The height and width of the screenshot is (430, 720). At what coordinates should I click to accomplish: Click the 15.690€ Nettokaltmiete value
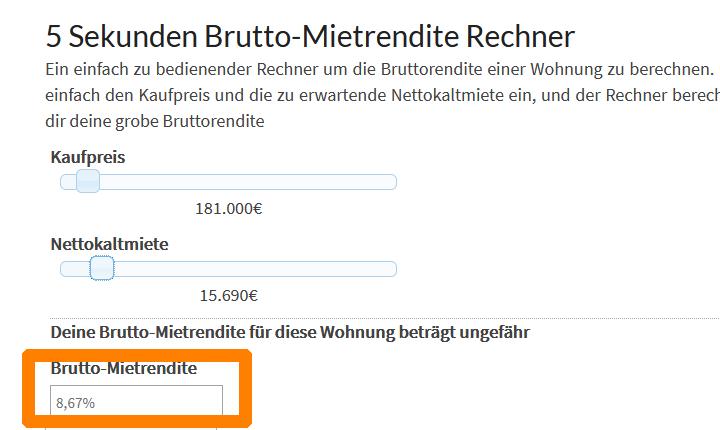(x=229, y=295)
